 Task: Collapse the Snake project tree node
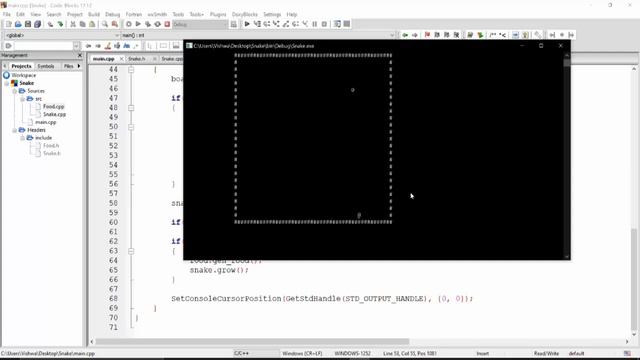pos(7,83)
